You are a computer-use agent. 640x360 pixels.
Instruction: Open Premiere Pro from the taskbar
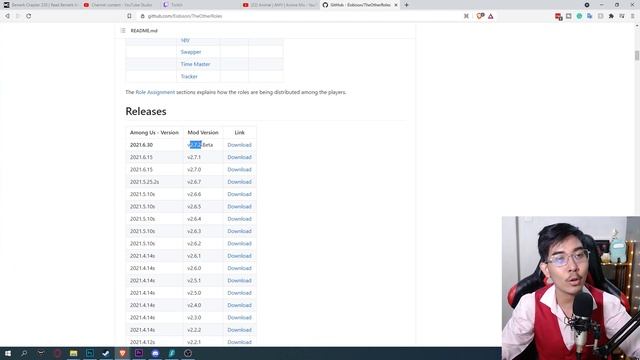coord(139,353)
